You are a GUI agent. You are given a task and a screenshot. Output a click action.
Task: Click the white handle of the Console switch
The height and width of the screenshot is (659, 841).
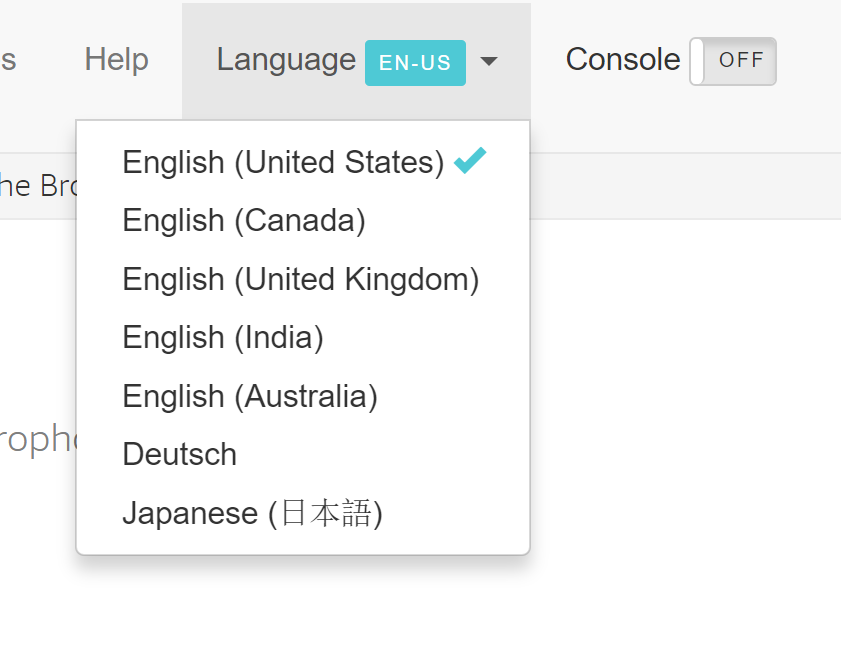click(698, 61)
